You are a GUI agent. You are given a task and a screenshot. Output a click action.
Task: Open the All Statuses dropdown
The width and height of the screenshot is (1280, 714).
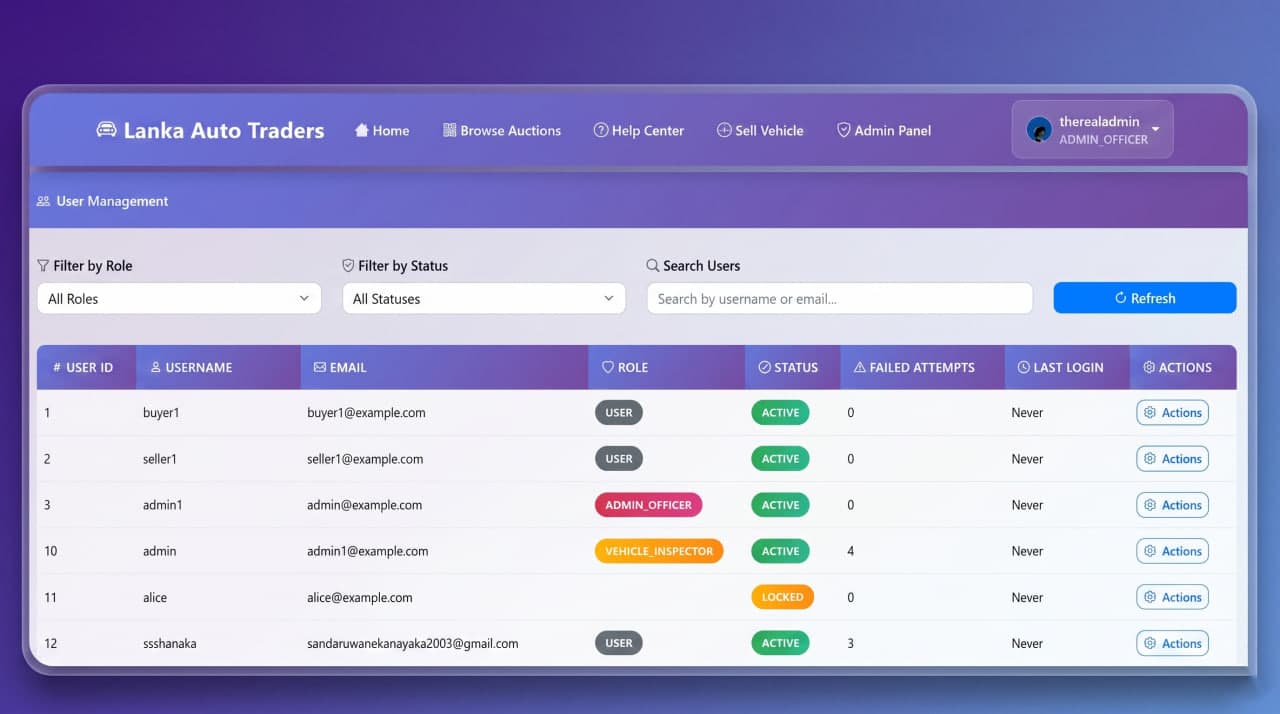[x=484, y=298]
